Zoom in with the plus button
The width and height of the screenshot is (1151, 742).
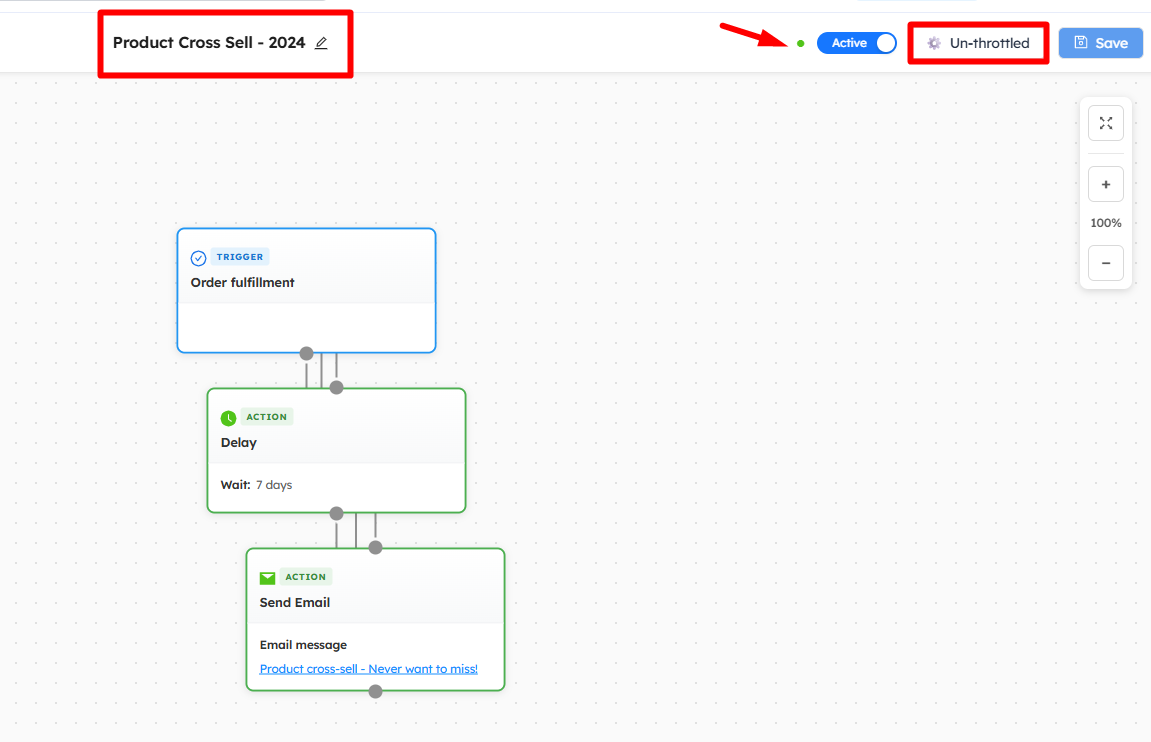point(1106,185)
